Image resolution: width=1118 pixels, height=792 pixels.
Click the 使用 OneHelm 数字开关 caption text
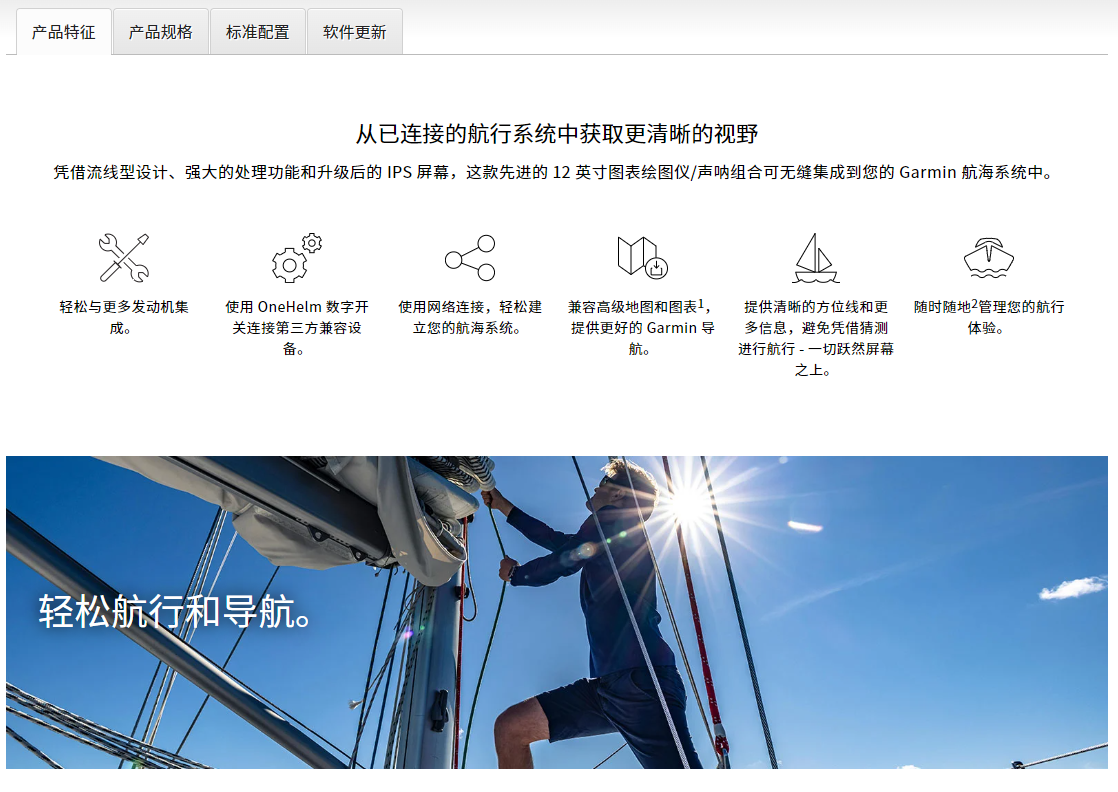click(297, 328)
